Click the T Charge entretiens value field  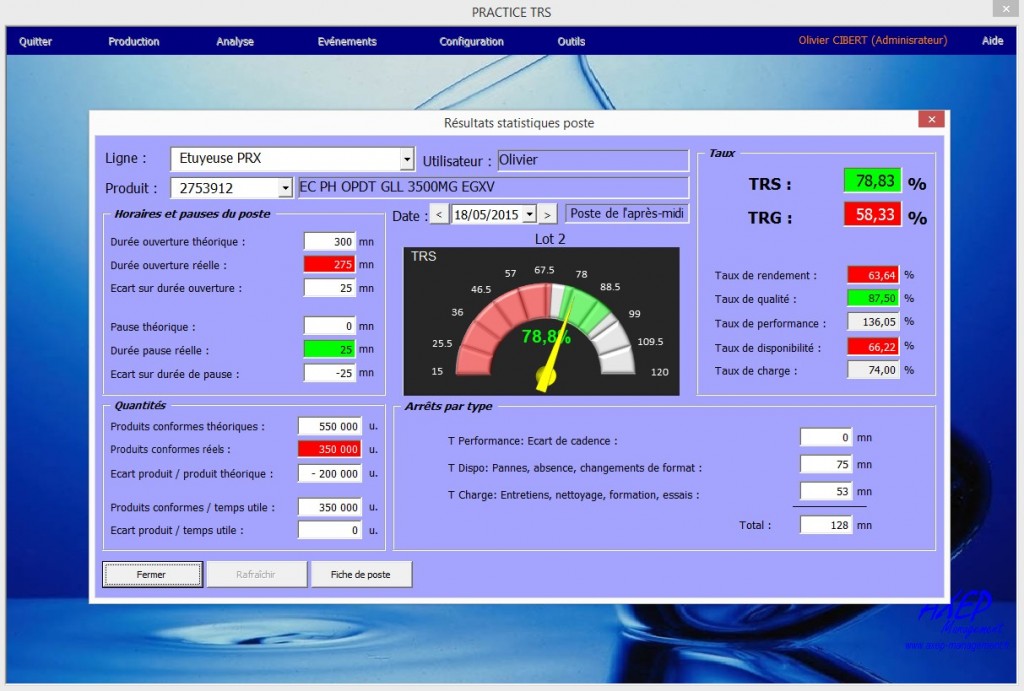click(826, 491)
